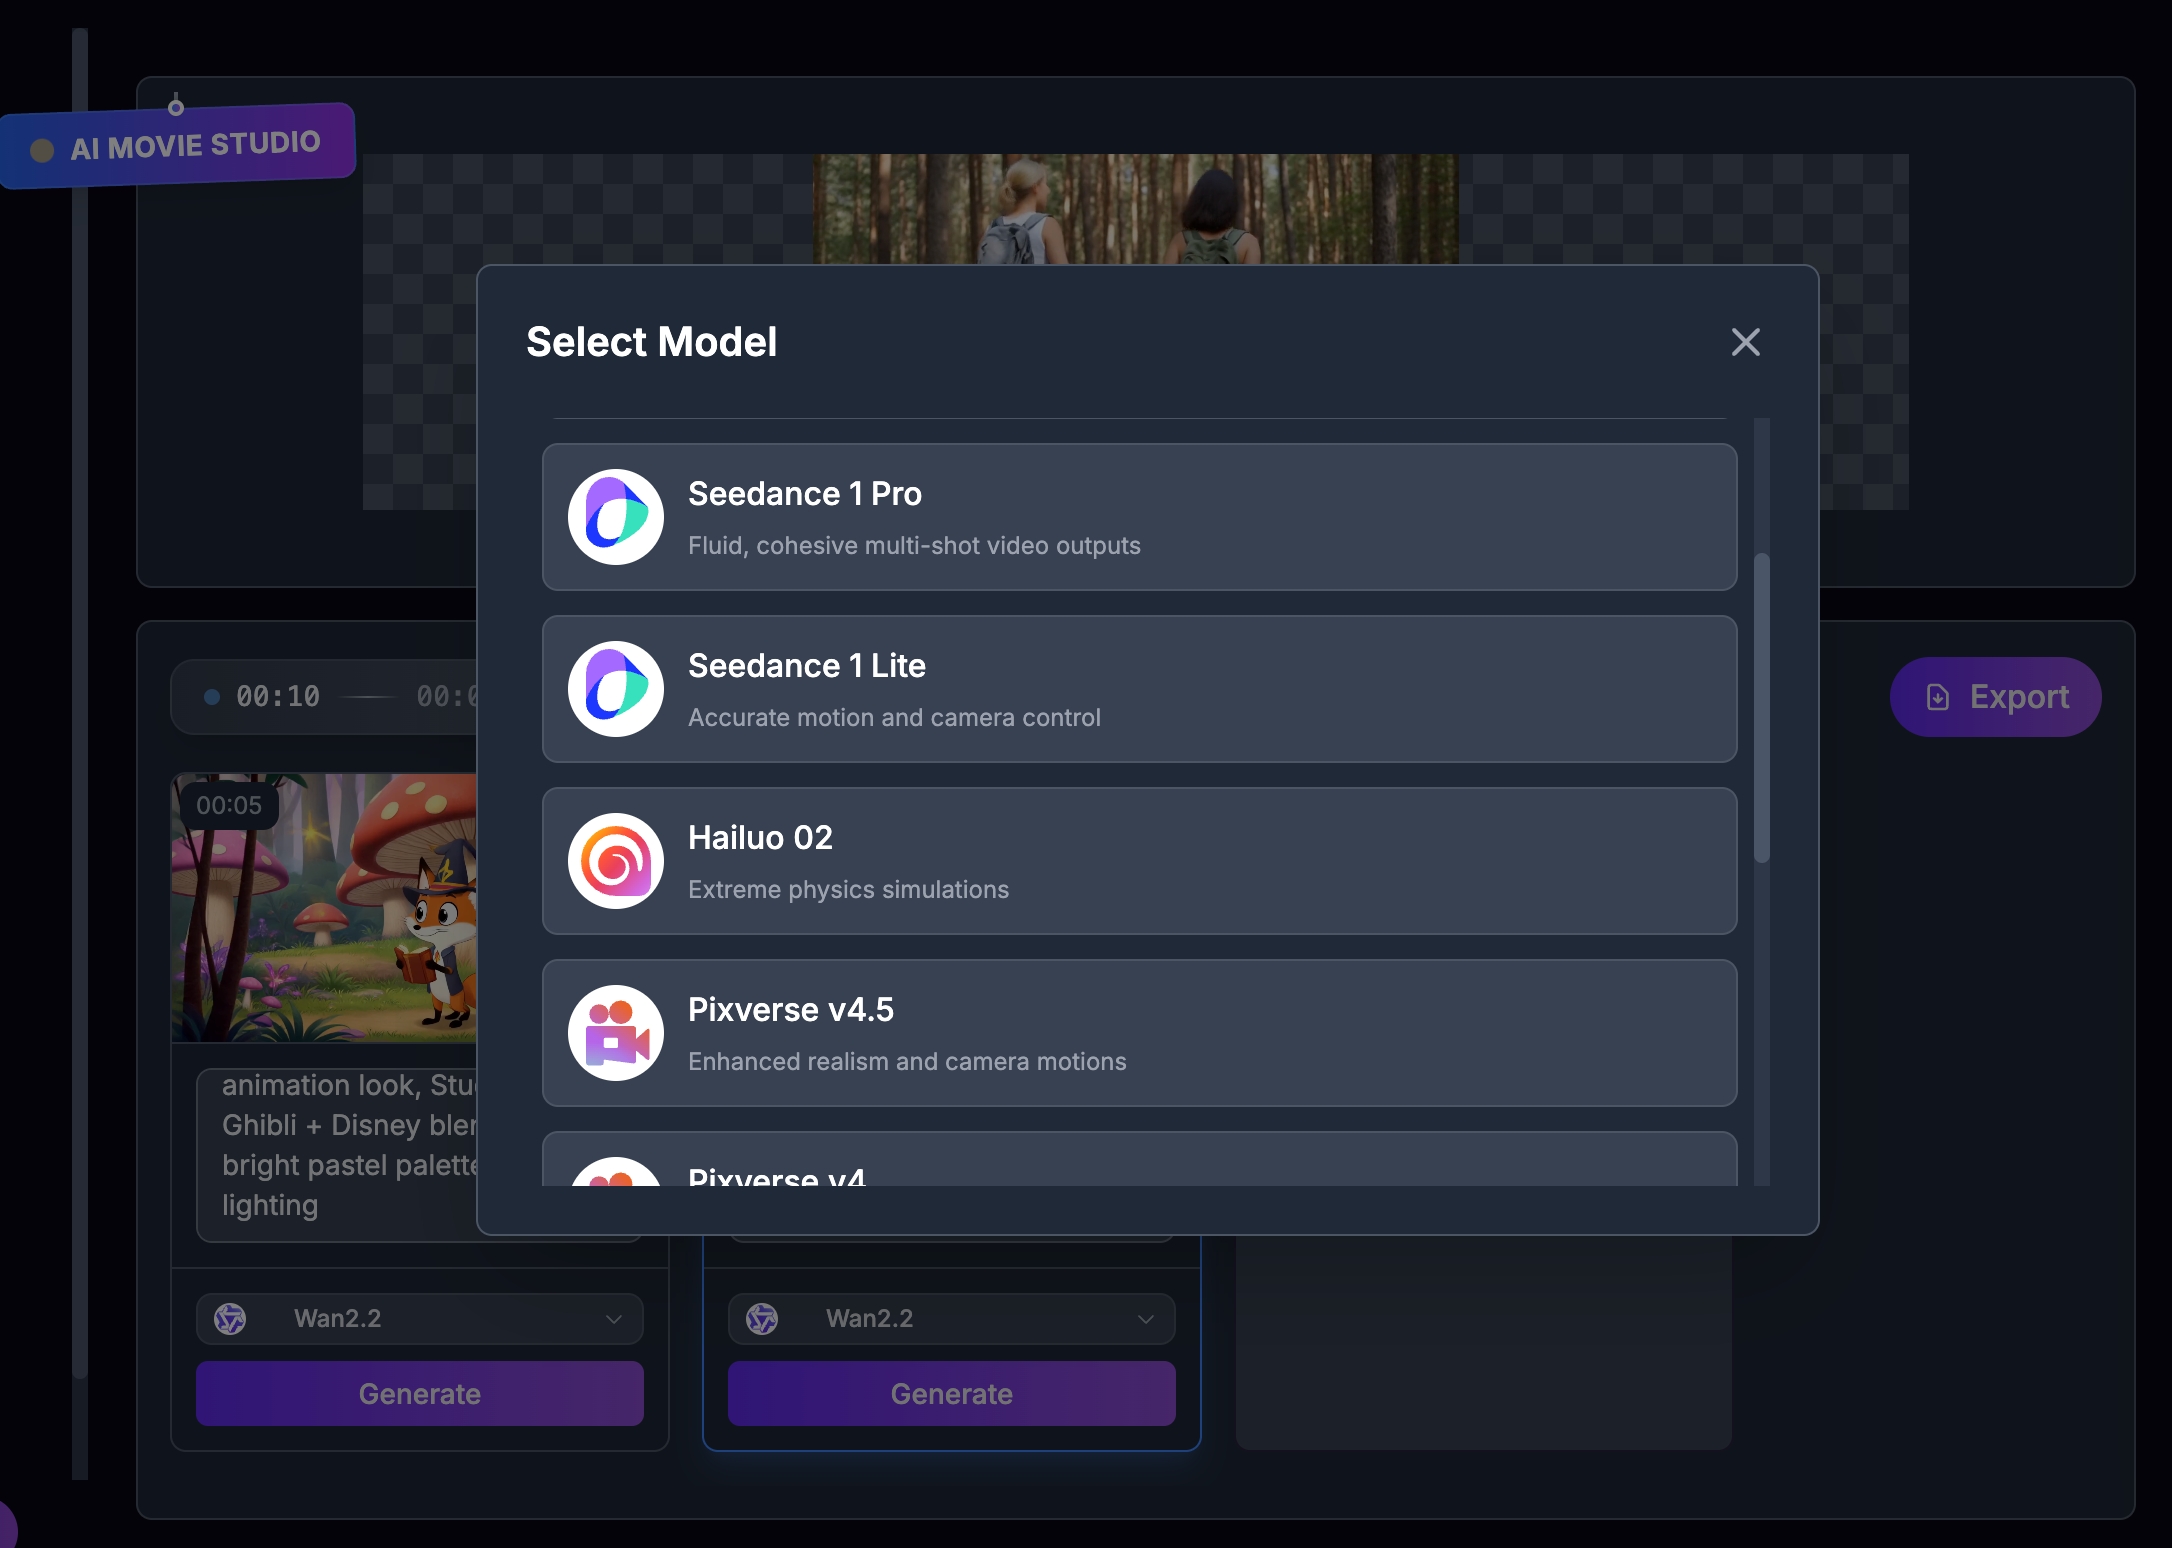Image resolution: width=2172 pixels, height=1548 pixels.
Task: Click the Seedance 1 Lite logo icon
Action: [x=616, y=689]
